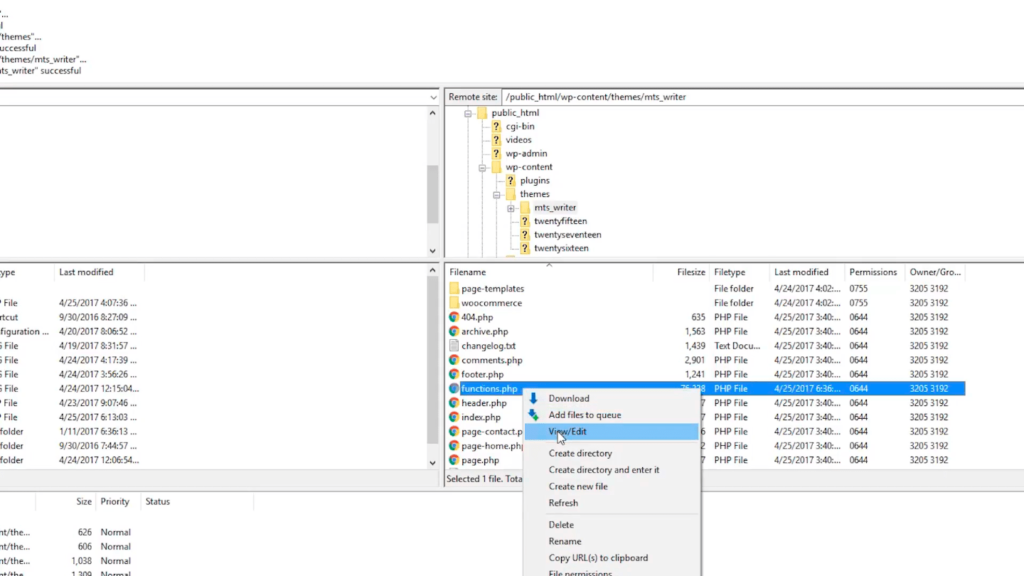This screenshot has width=1024, height=576.
Task: Sort remote files by Permissions column header
Action: 872,272
